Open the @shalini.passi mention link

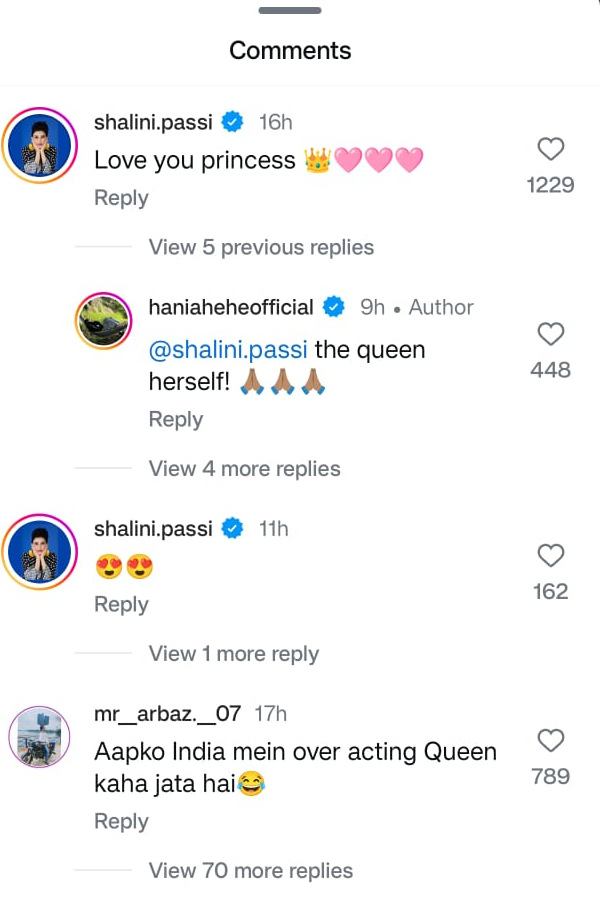click(x=228, y=350)
